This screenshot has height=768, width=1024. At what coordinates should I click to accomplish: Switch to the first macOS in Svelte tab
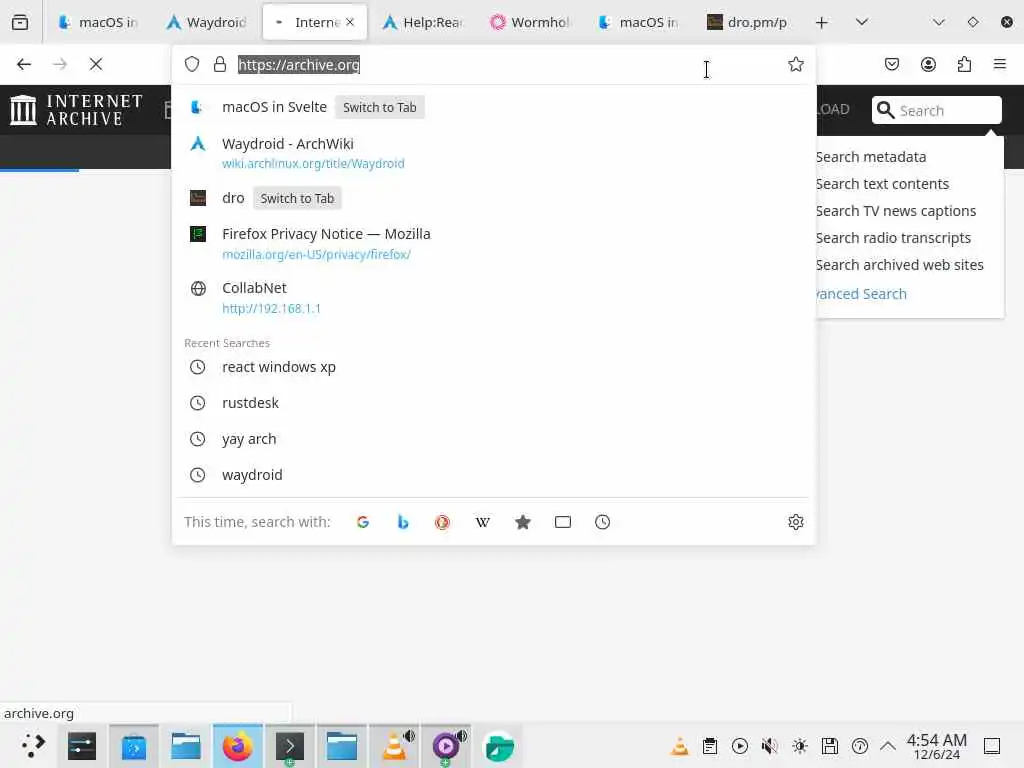98,22
